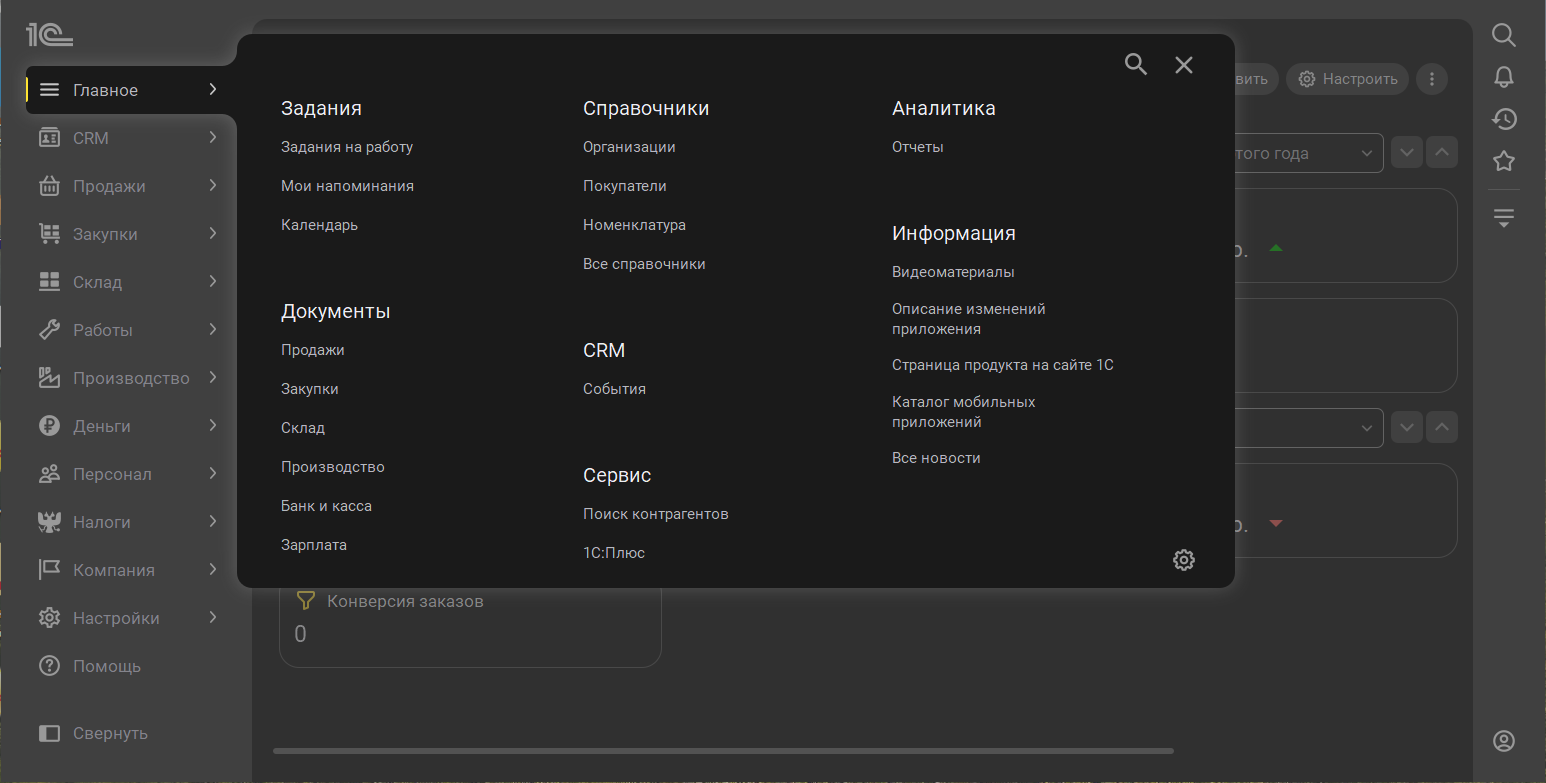This screenshot has height=783, width=1546.
Task: Expand the Продажи sidebar section
Action: coord(127,186)
